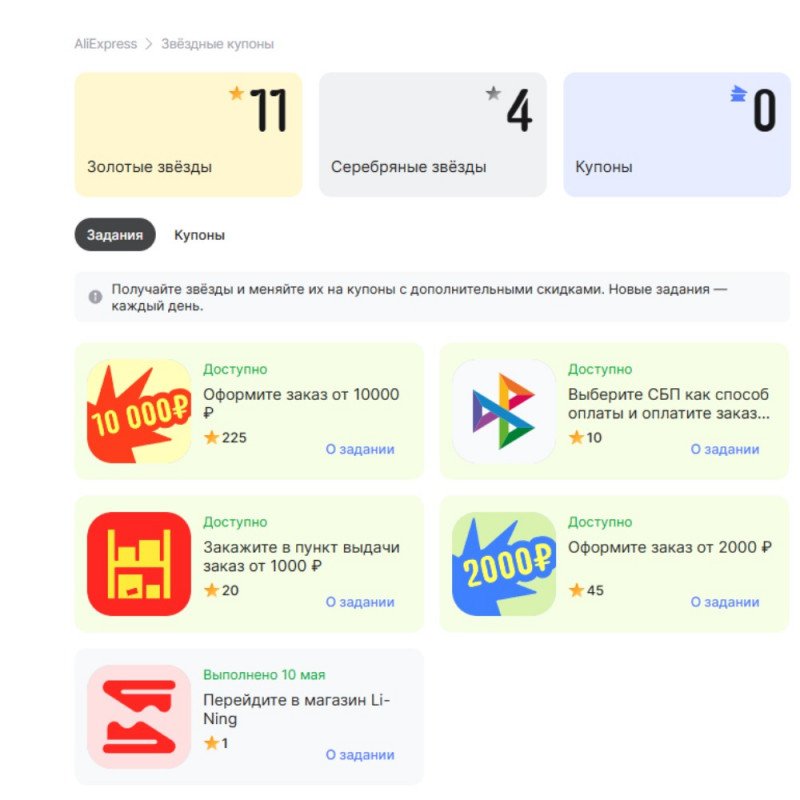Click the blue 2000₽ task icon
Viewport: 800px width, 800px height.
[504, 564]
